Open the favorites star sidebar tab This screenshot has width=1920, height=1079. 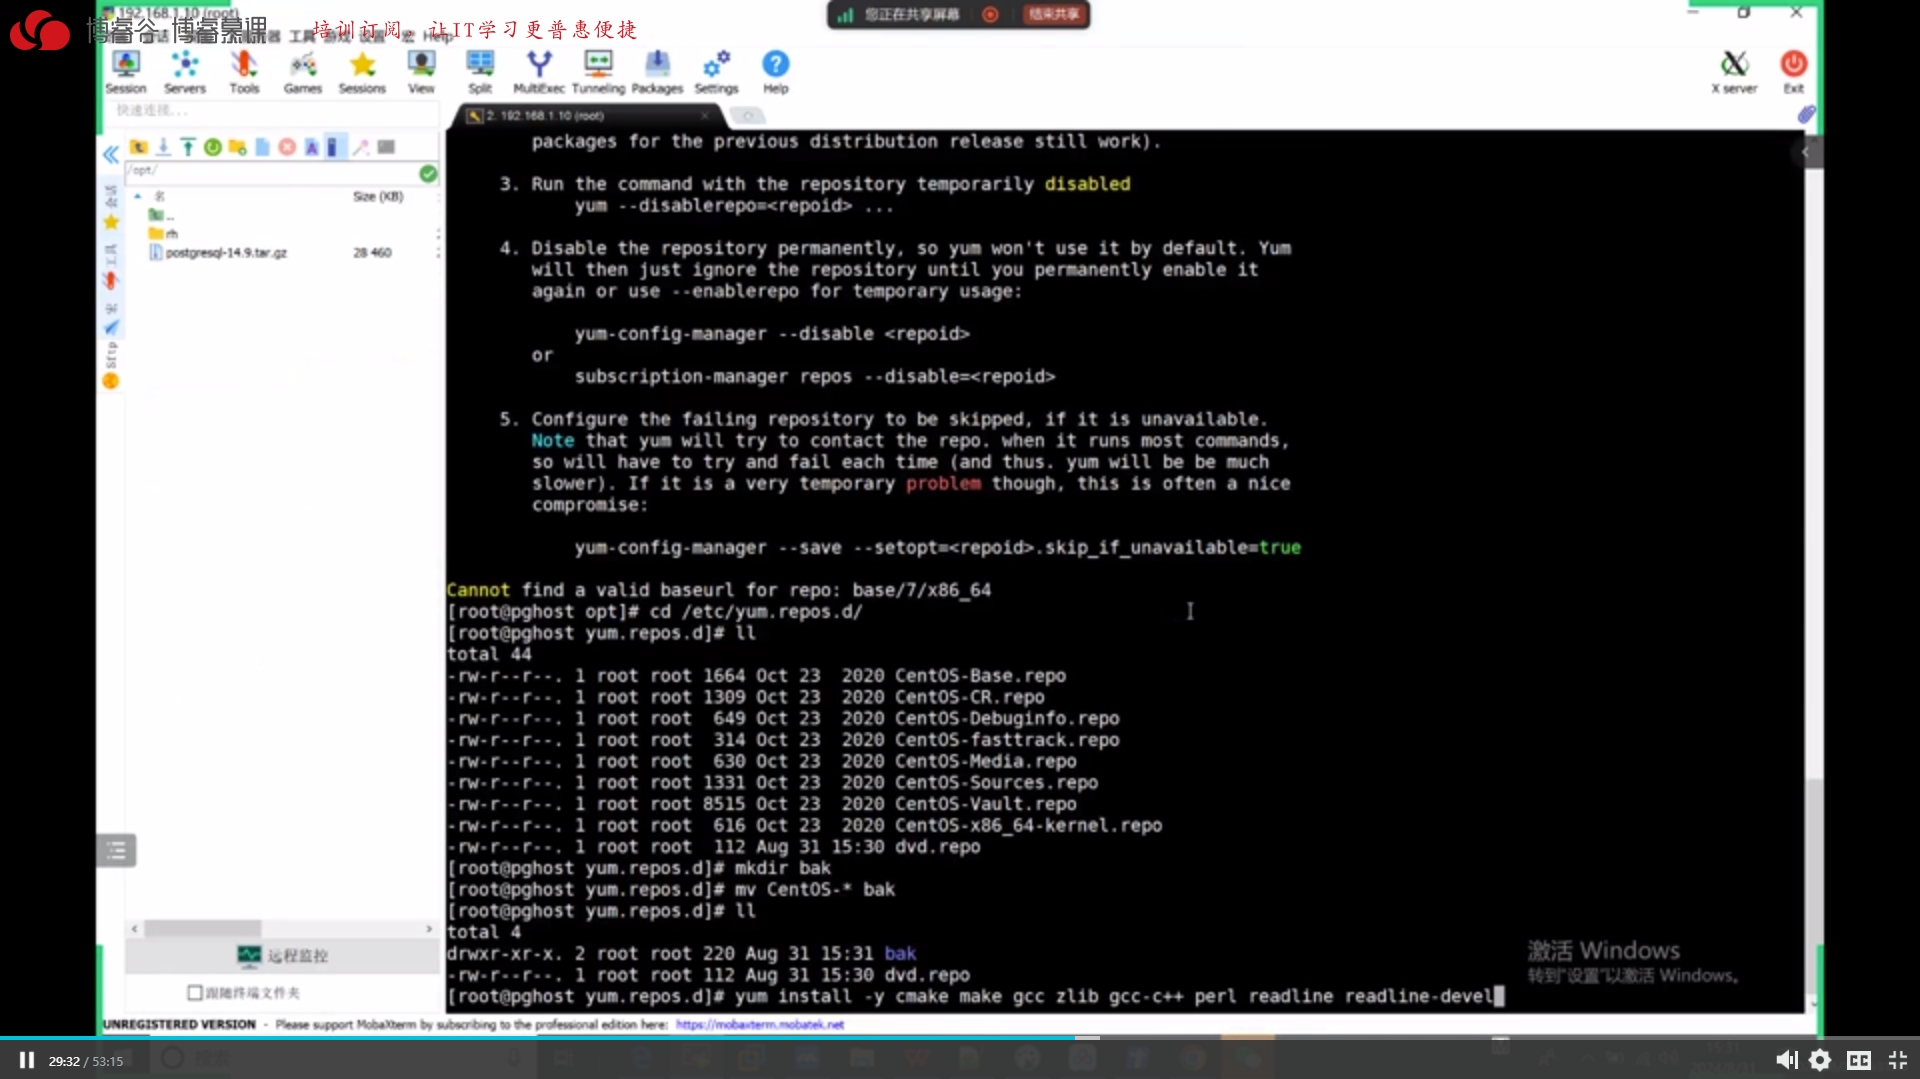coord(111,222)
